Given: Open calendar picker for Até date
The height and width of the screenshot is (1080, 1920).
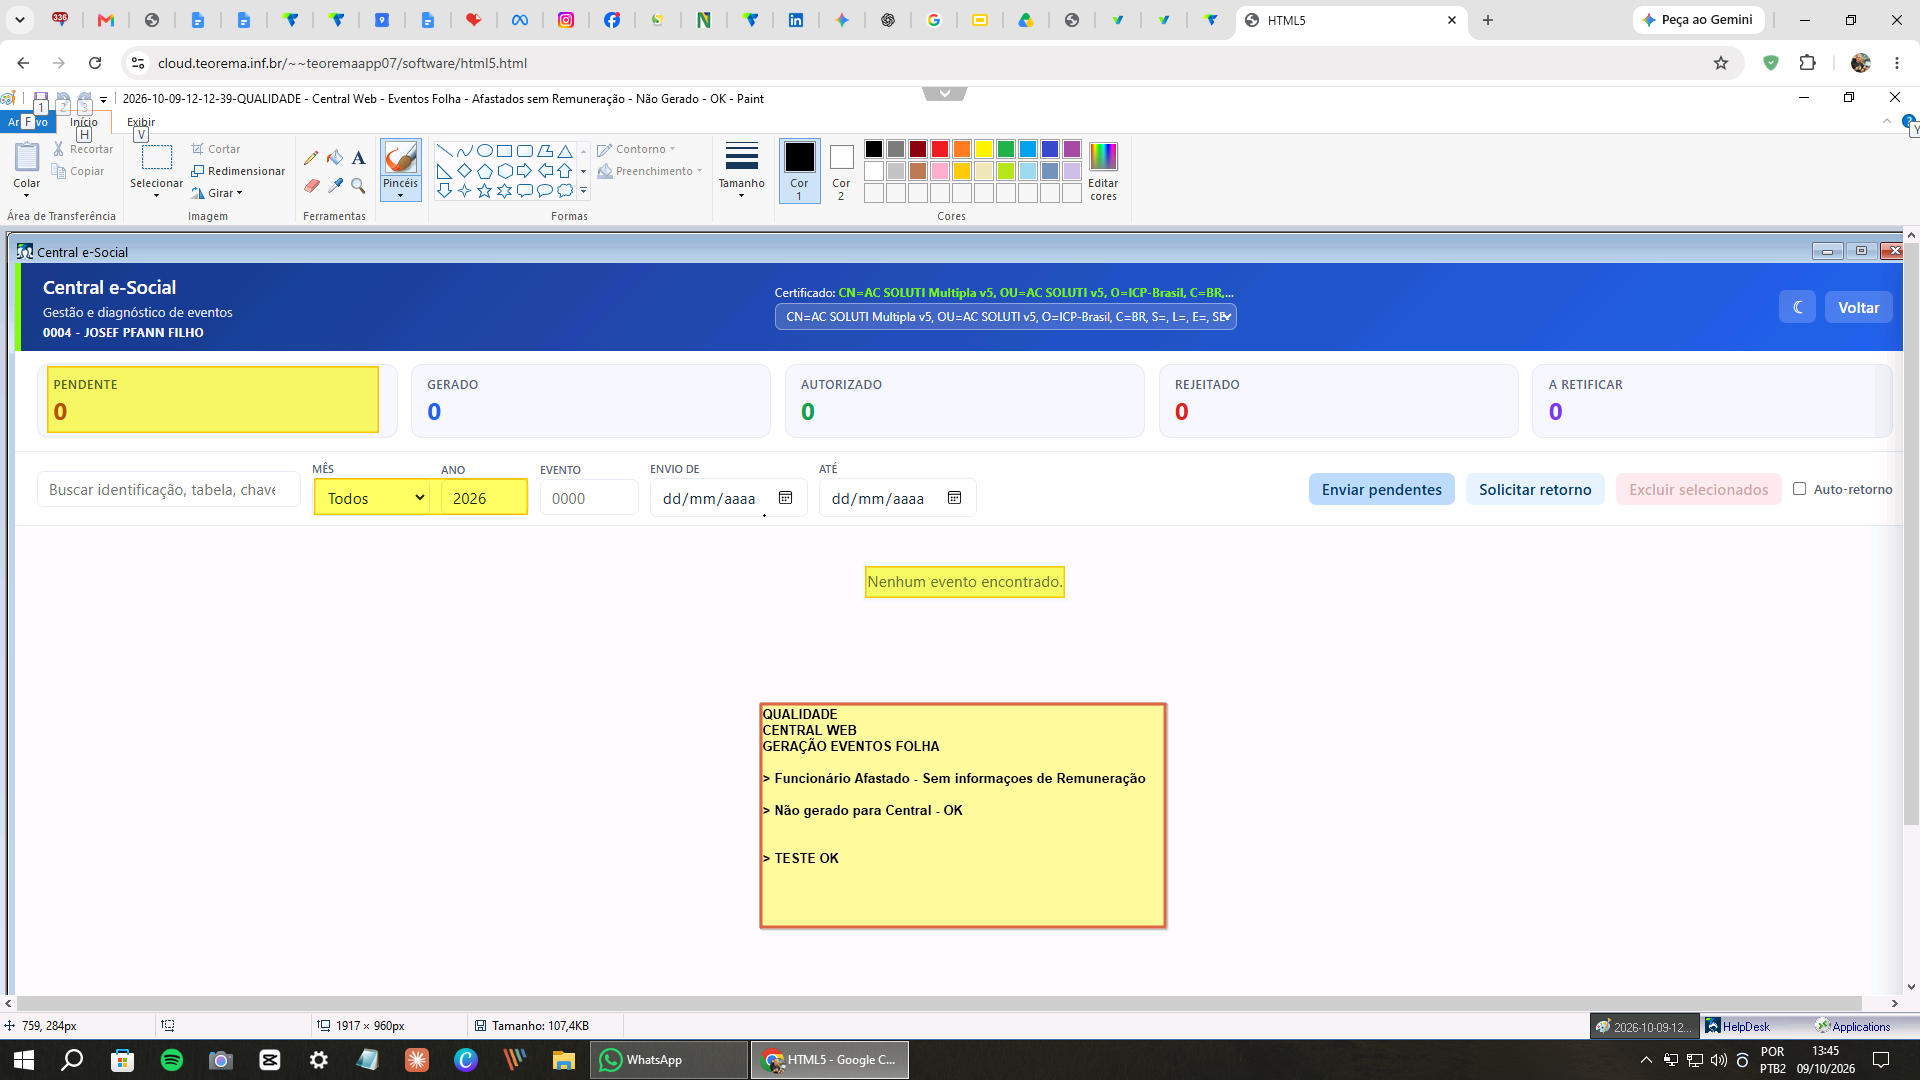Looking at the screenshot, I should [x=955, y=498].
